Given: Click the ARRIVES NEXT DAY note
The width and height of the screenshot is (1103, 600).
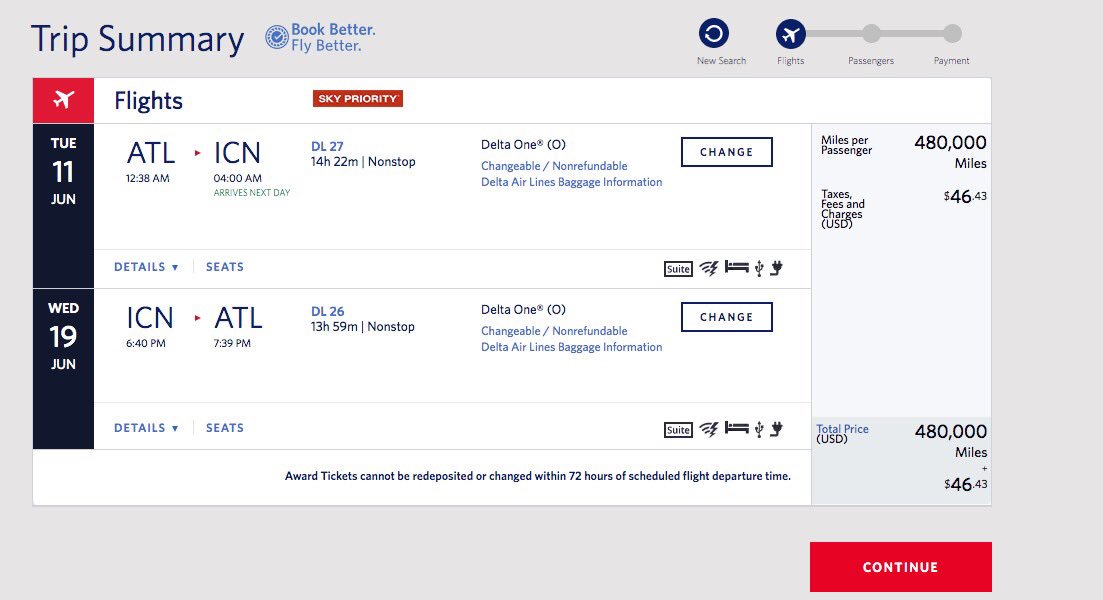Looking at the screenshot, I should point(252,193).
